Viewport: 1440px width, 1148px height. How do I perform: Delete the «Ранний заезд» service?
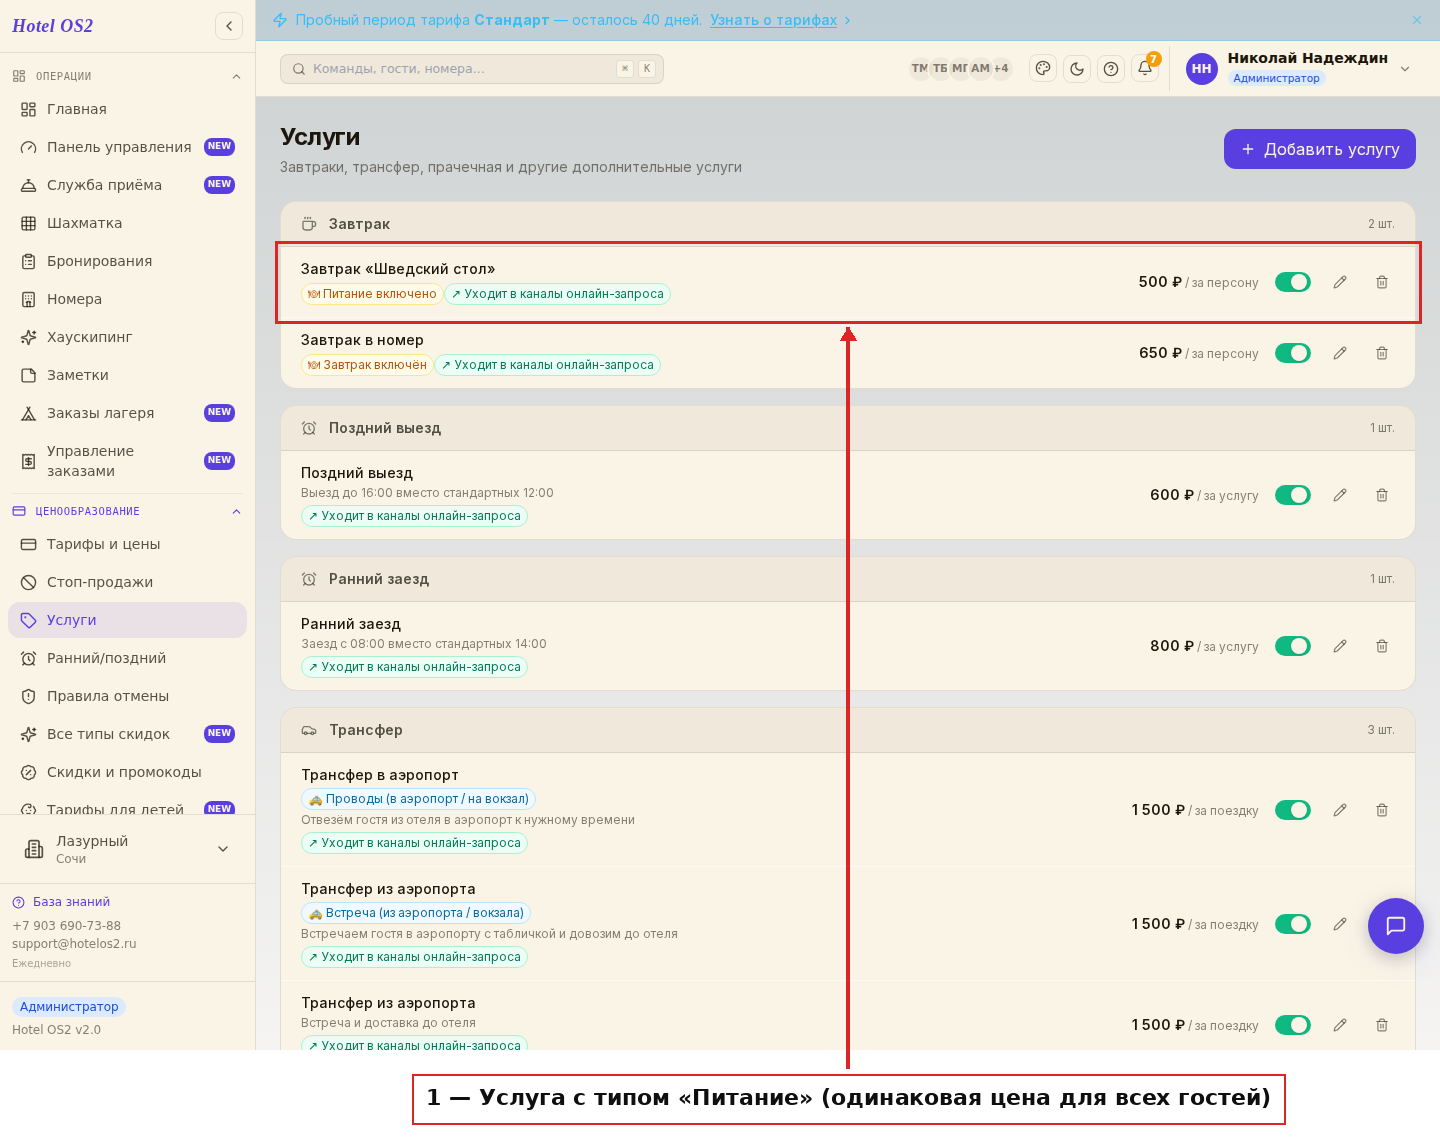[1382, 646]
